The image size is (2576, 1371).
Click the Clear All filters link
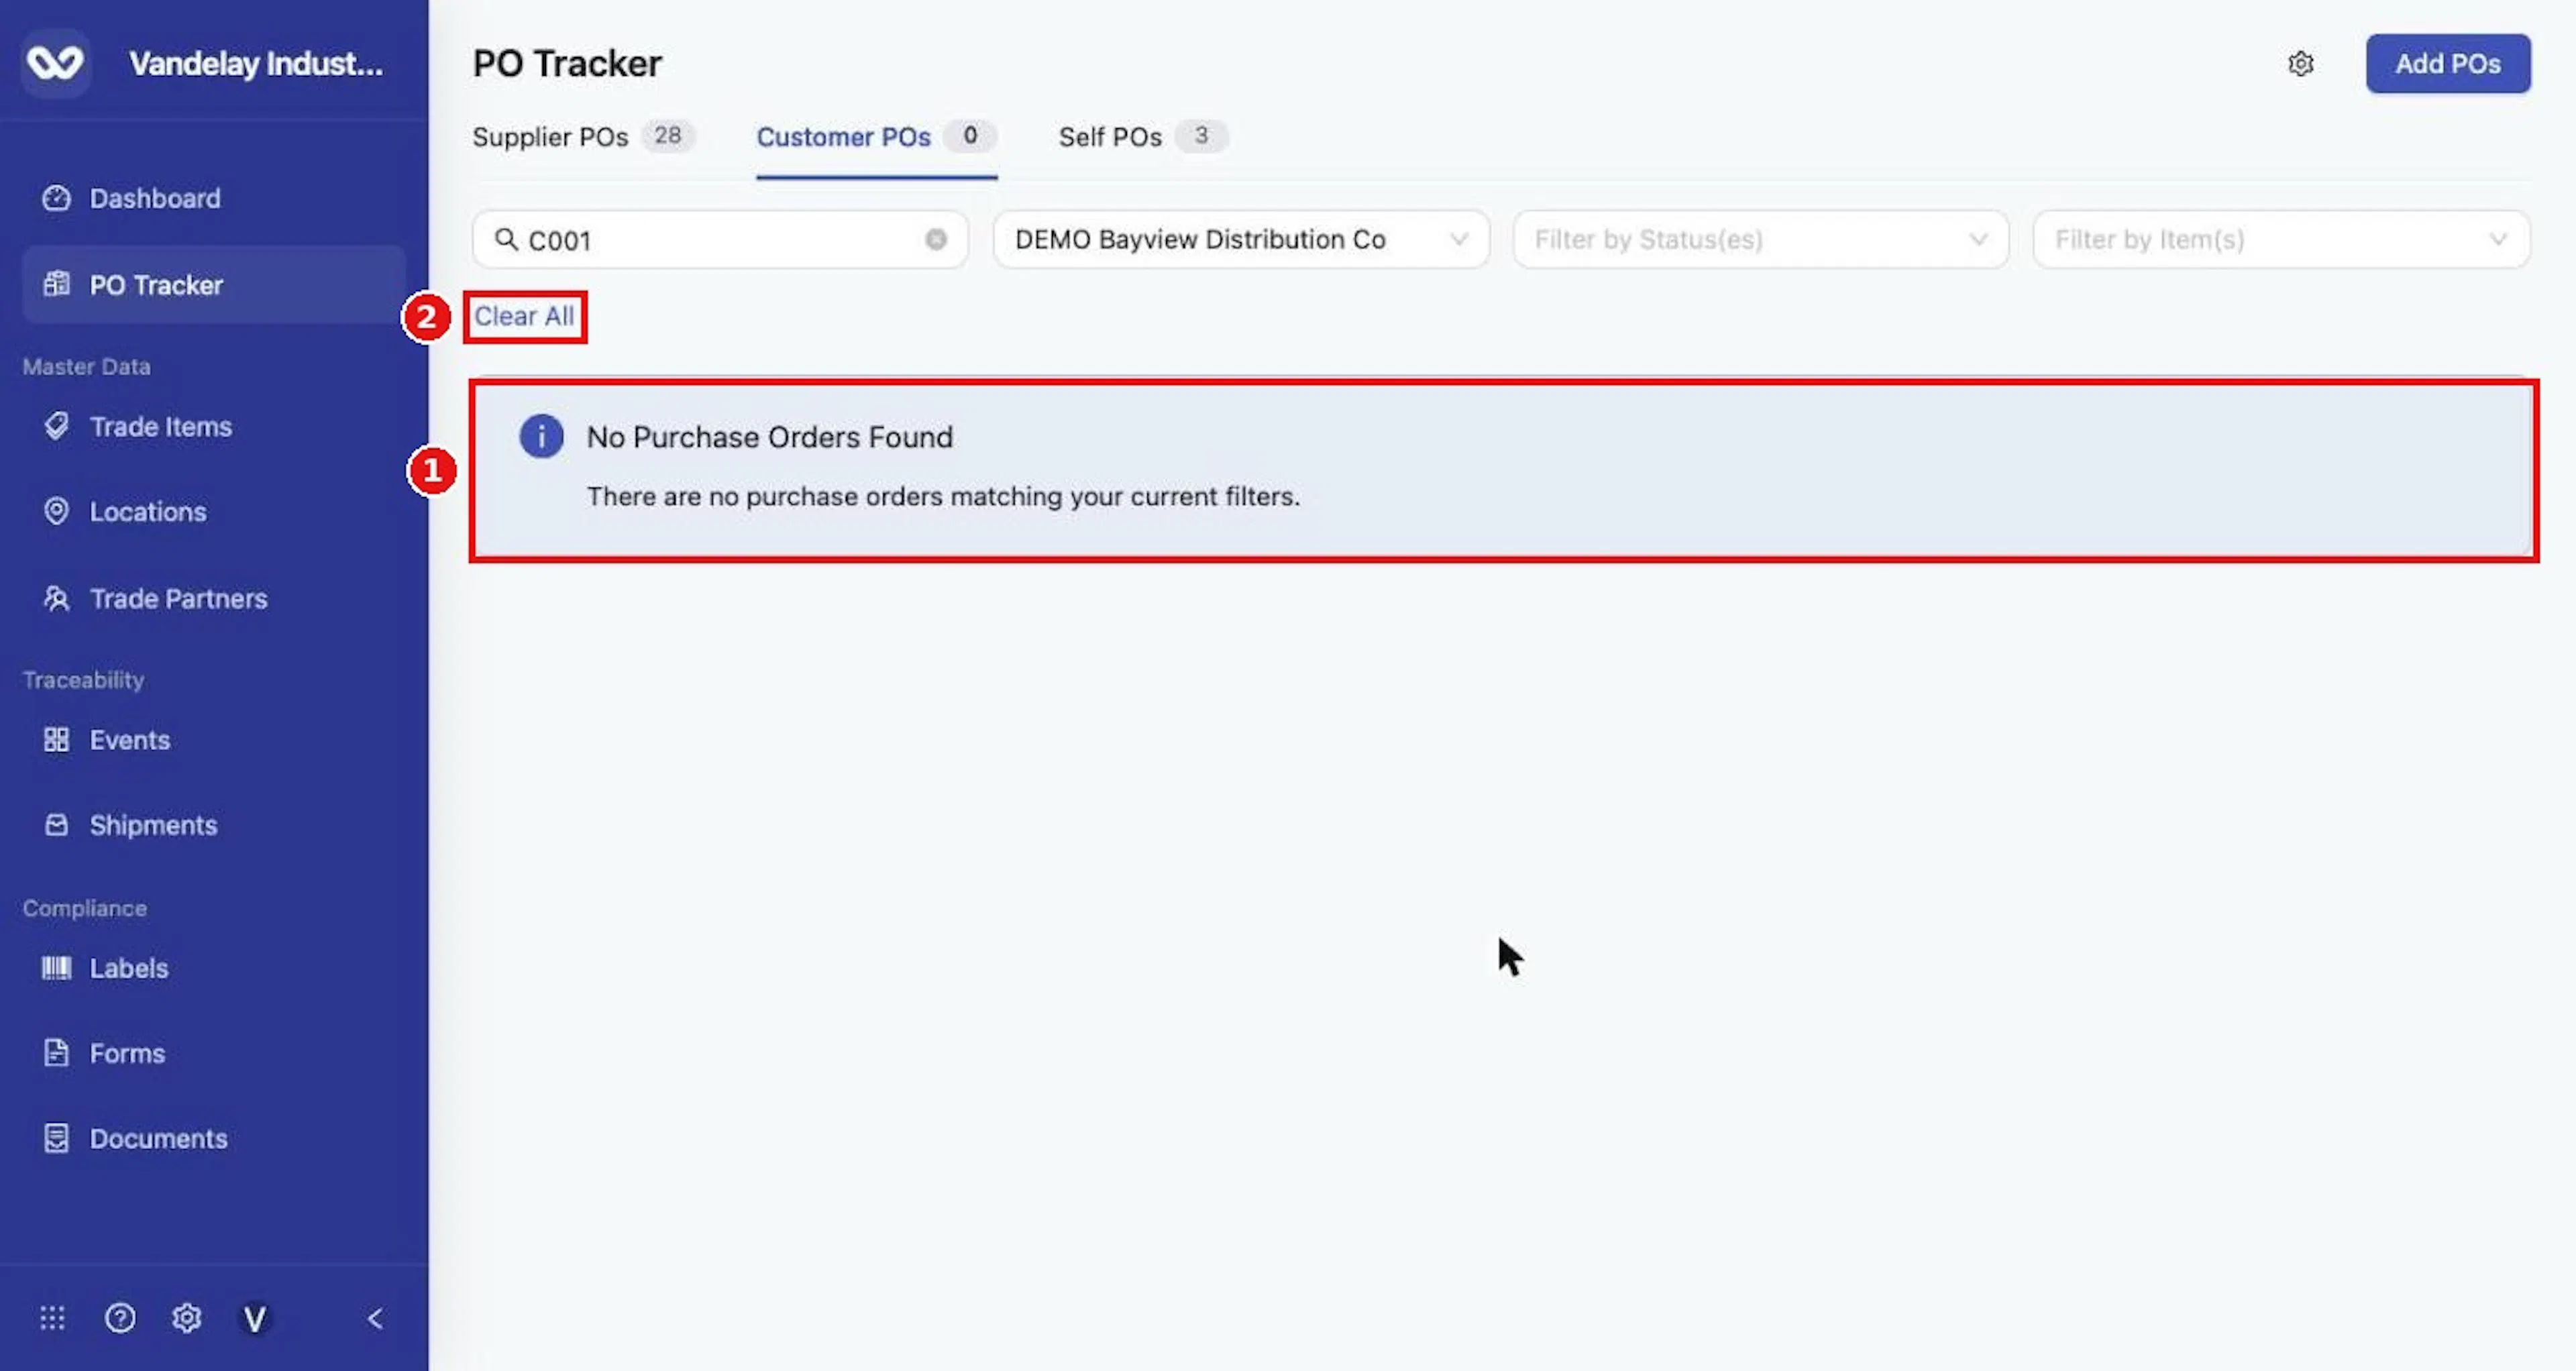[x=524, y=316]
